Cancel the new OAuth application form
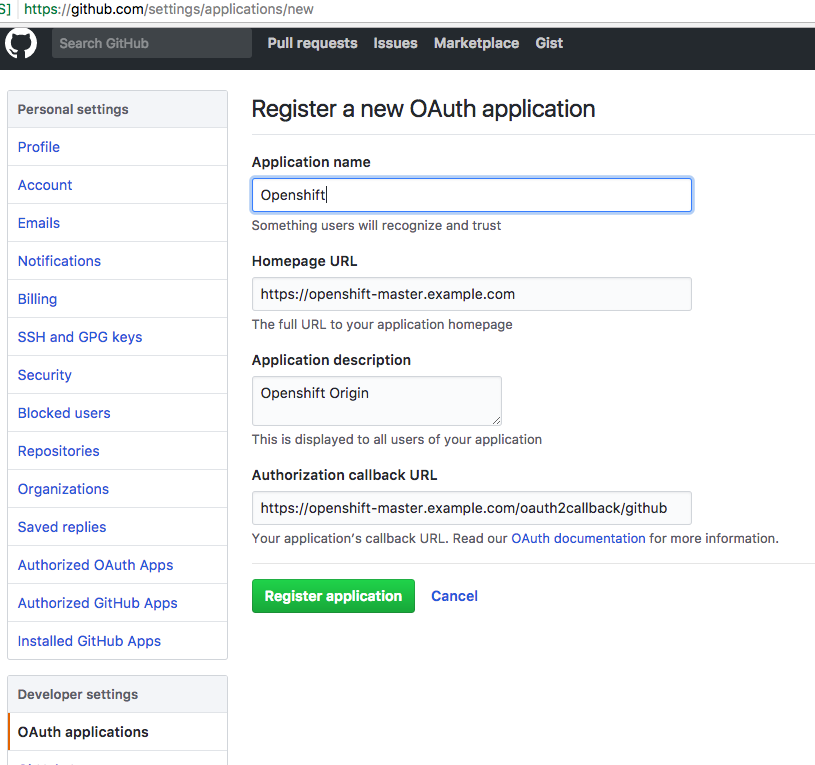The height and width of the screenshot is (765, 815). (454, 596)
